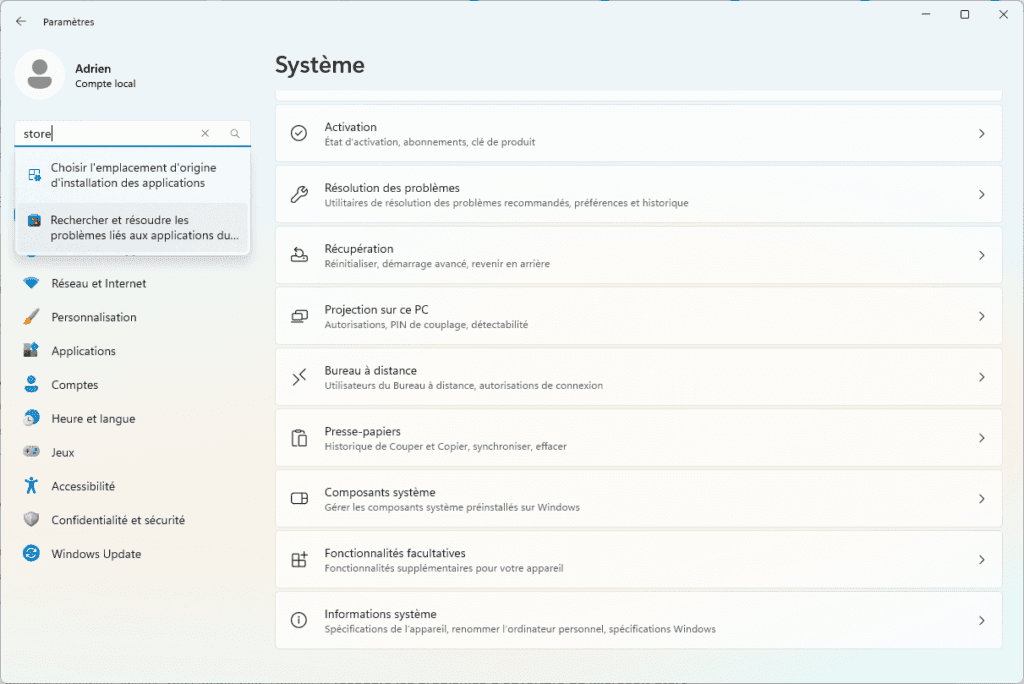Open Résolution des problèmes via its chevron
The image size is (1024, 684).
point(982,194)
